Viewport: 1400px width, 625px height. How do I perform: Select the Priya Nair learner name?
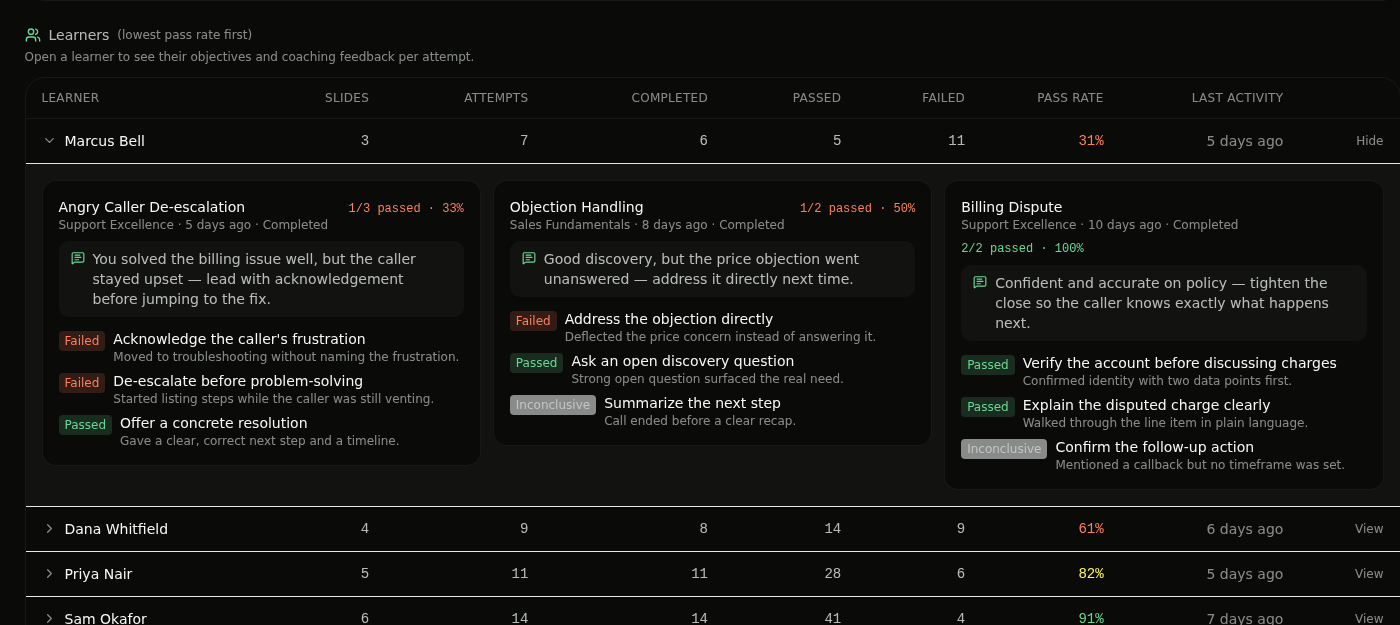point(98,574)
